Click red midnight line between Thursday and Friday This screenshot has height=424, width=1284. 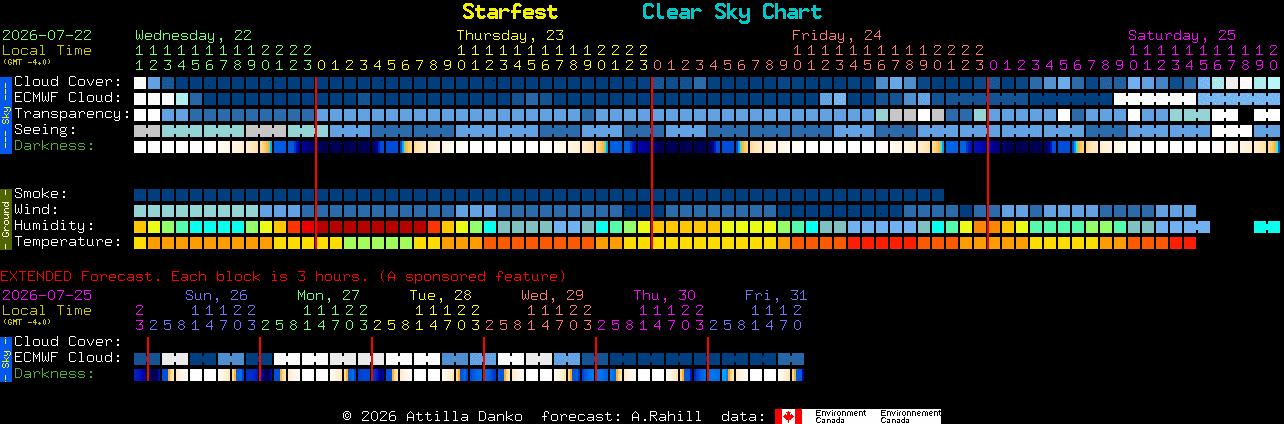(x=652, y=162)
